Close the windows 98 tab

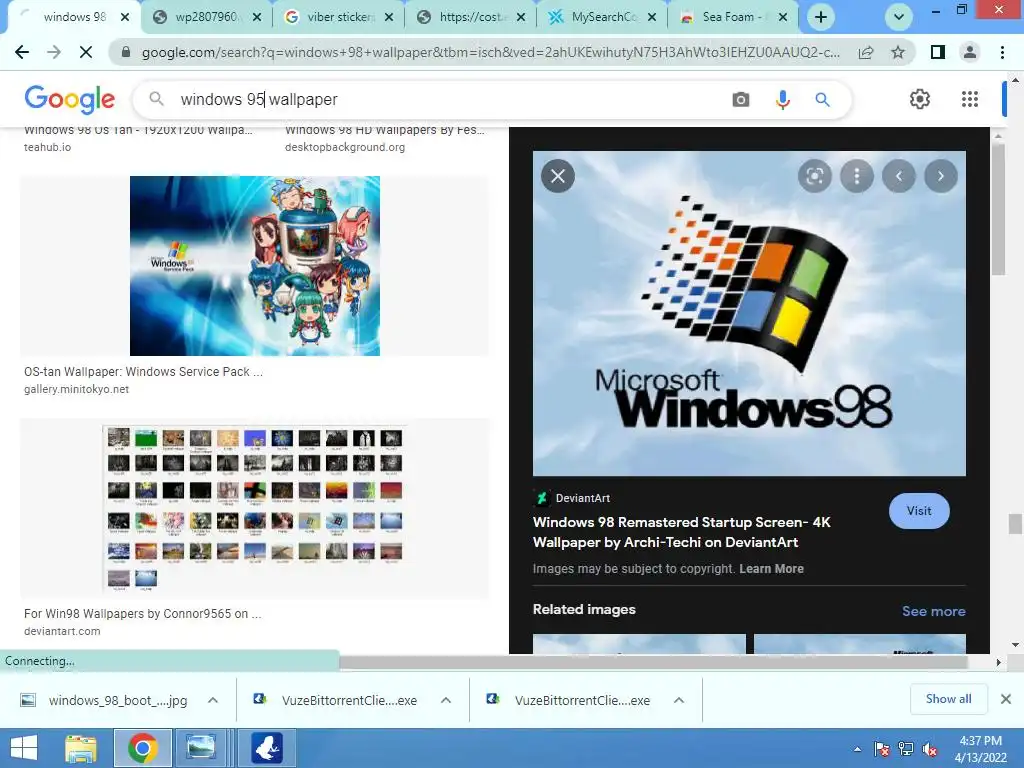click(125, 18)
